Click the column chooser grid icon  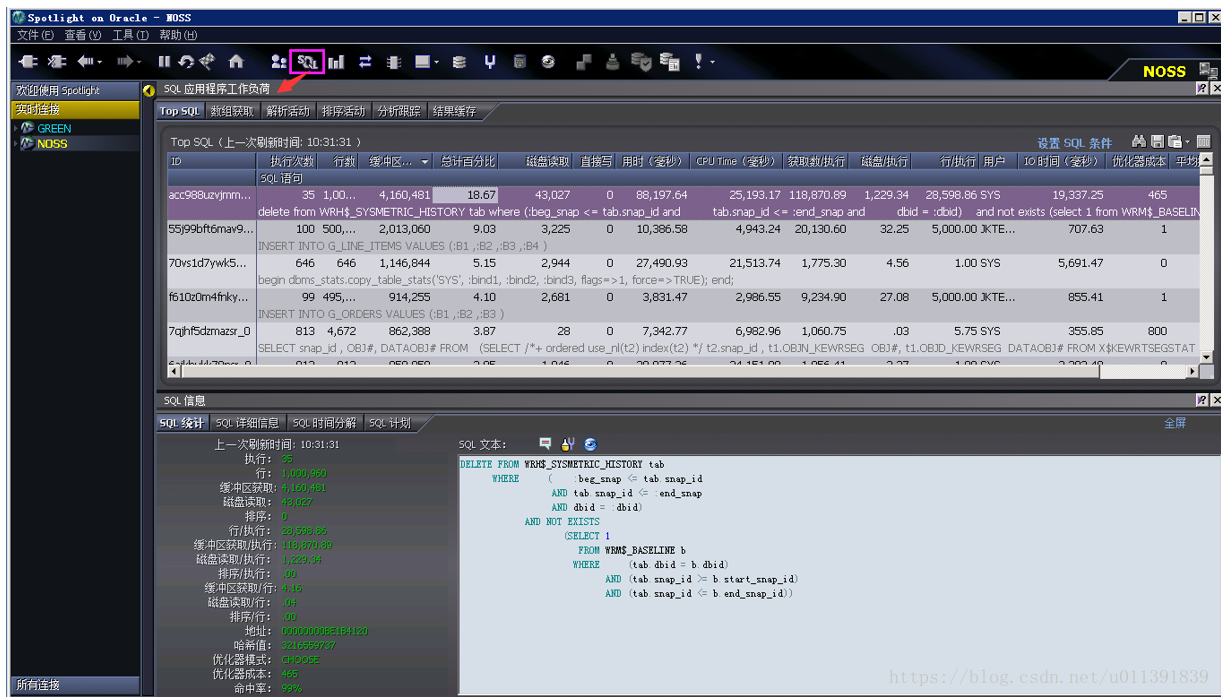coord(1203,142)
